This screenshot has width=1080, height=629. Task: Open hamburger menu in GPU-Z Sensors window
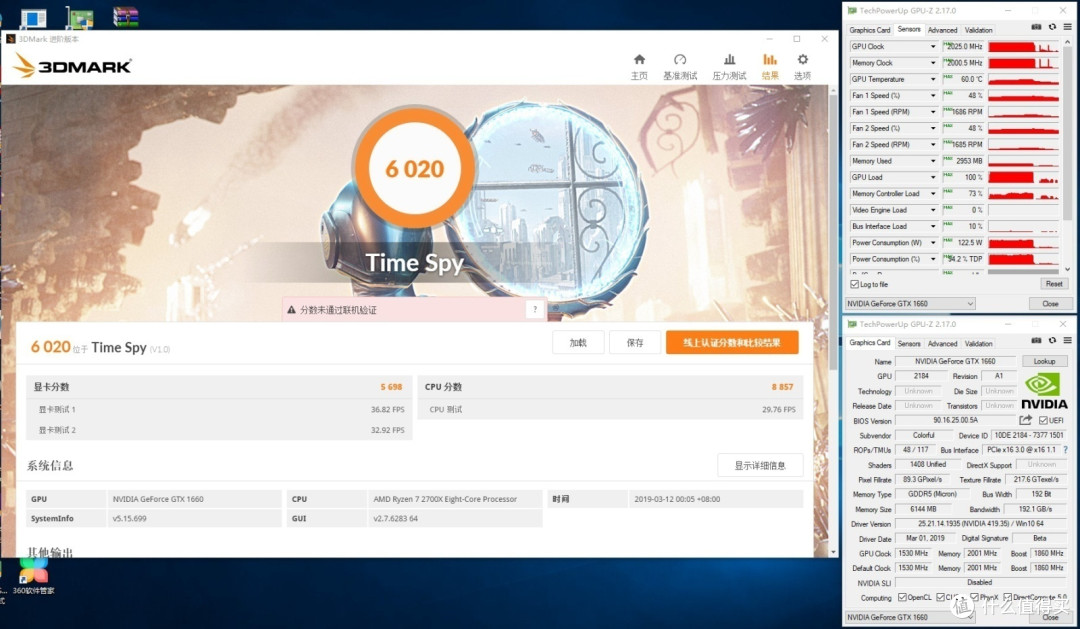[1067, 27]
